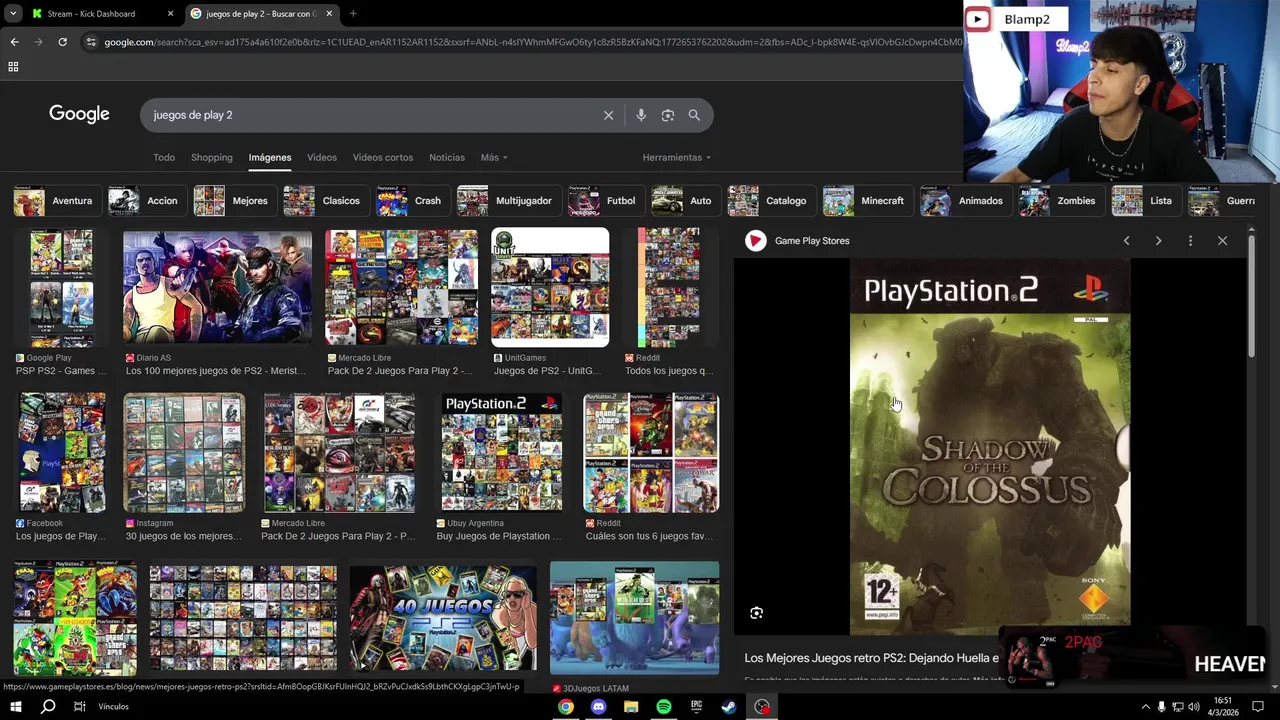Open the tab search dropdown in Chrome

tap(12, 14)
